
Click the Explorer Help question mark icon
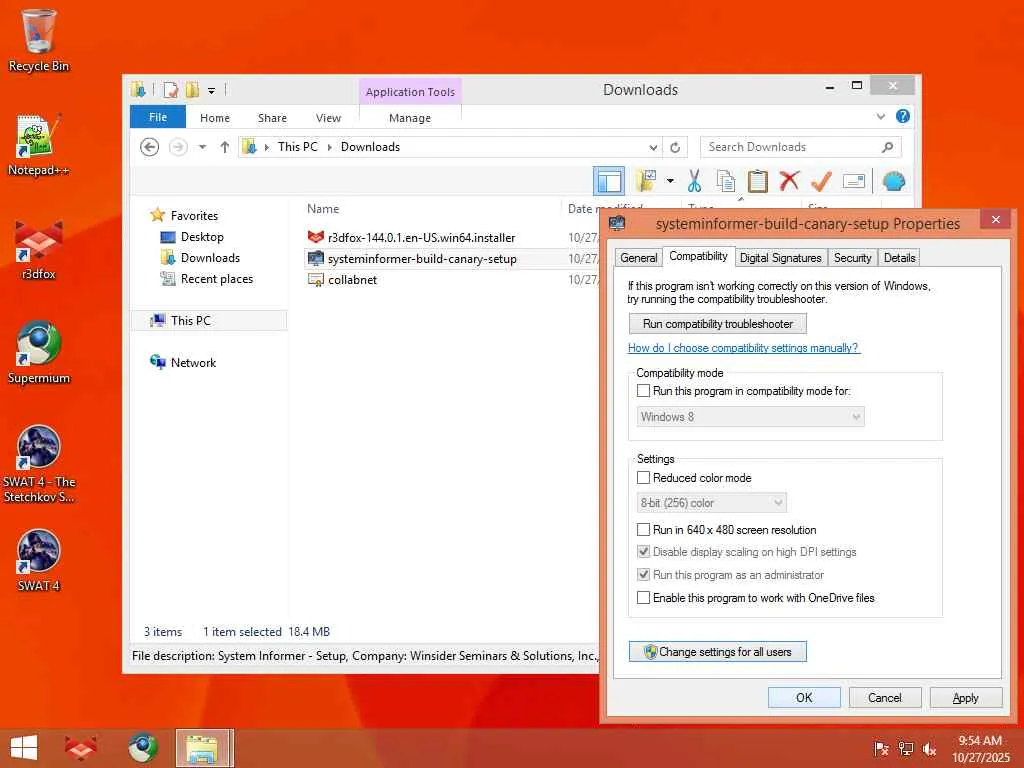tap(903, 116)
